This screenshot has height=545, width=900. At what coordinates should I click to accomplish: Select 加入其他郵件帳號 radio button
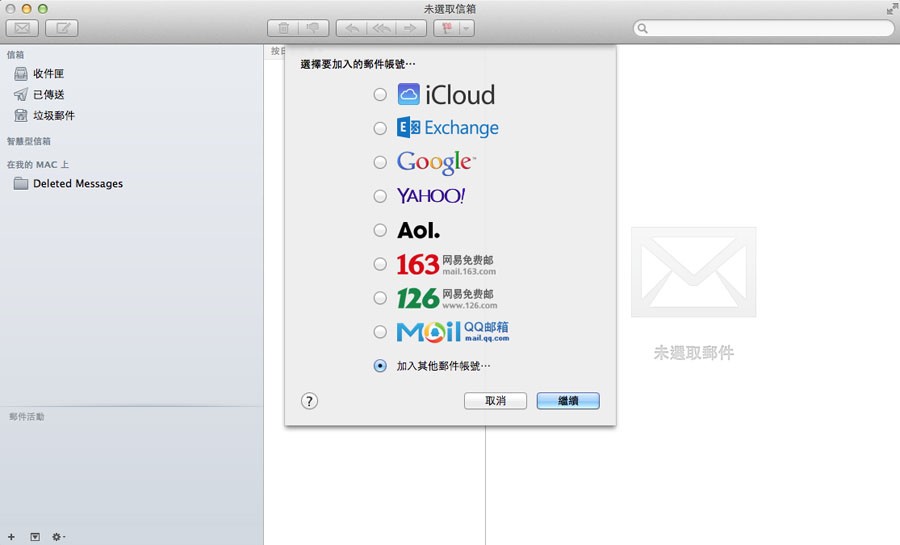[x=380, y=365]
